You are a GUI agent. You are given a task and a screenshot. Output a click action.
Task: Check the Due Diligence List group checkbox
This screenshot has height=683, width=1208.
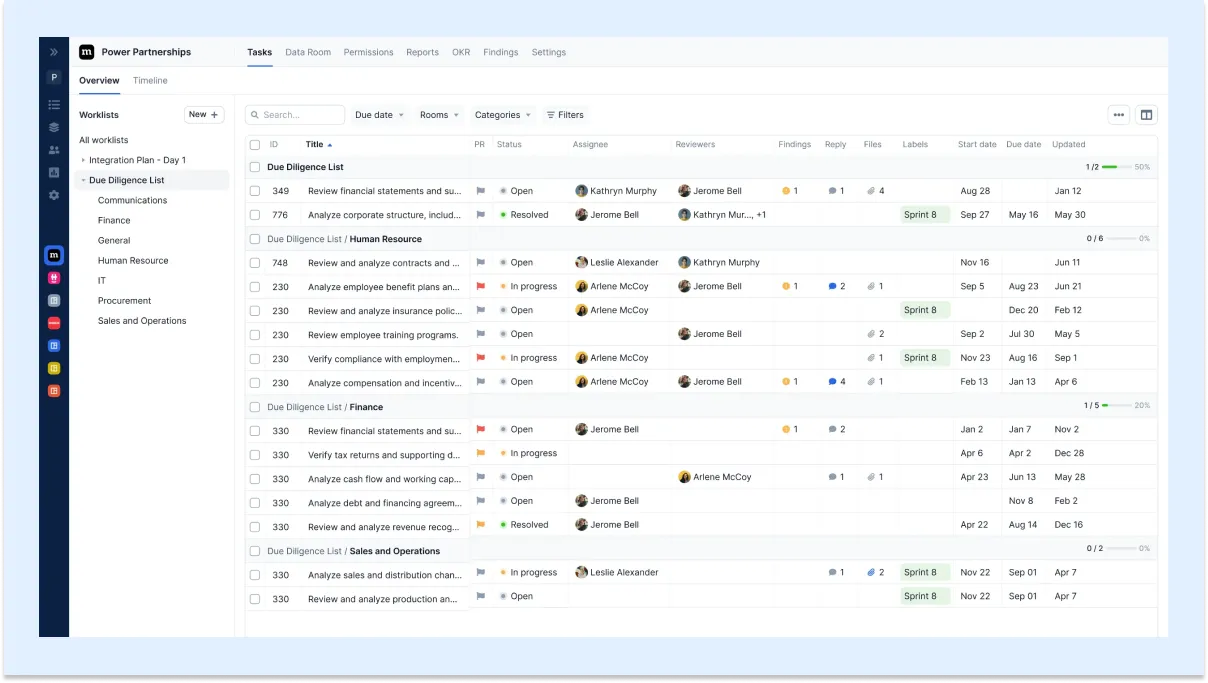click(x=255, y=167)
